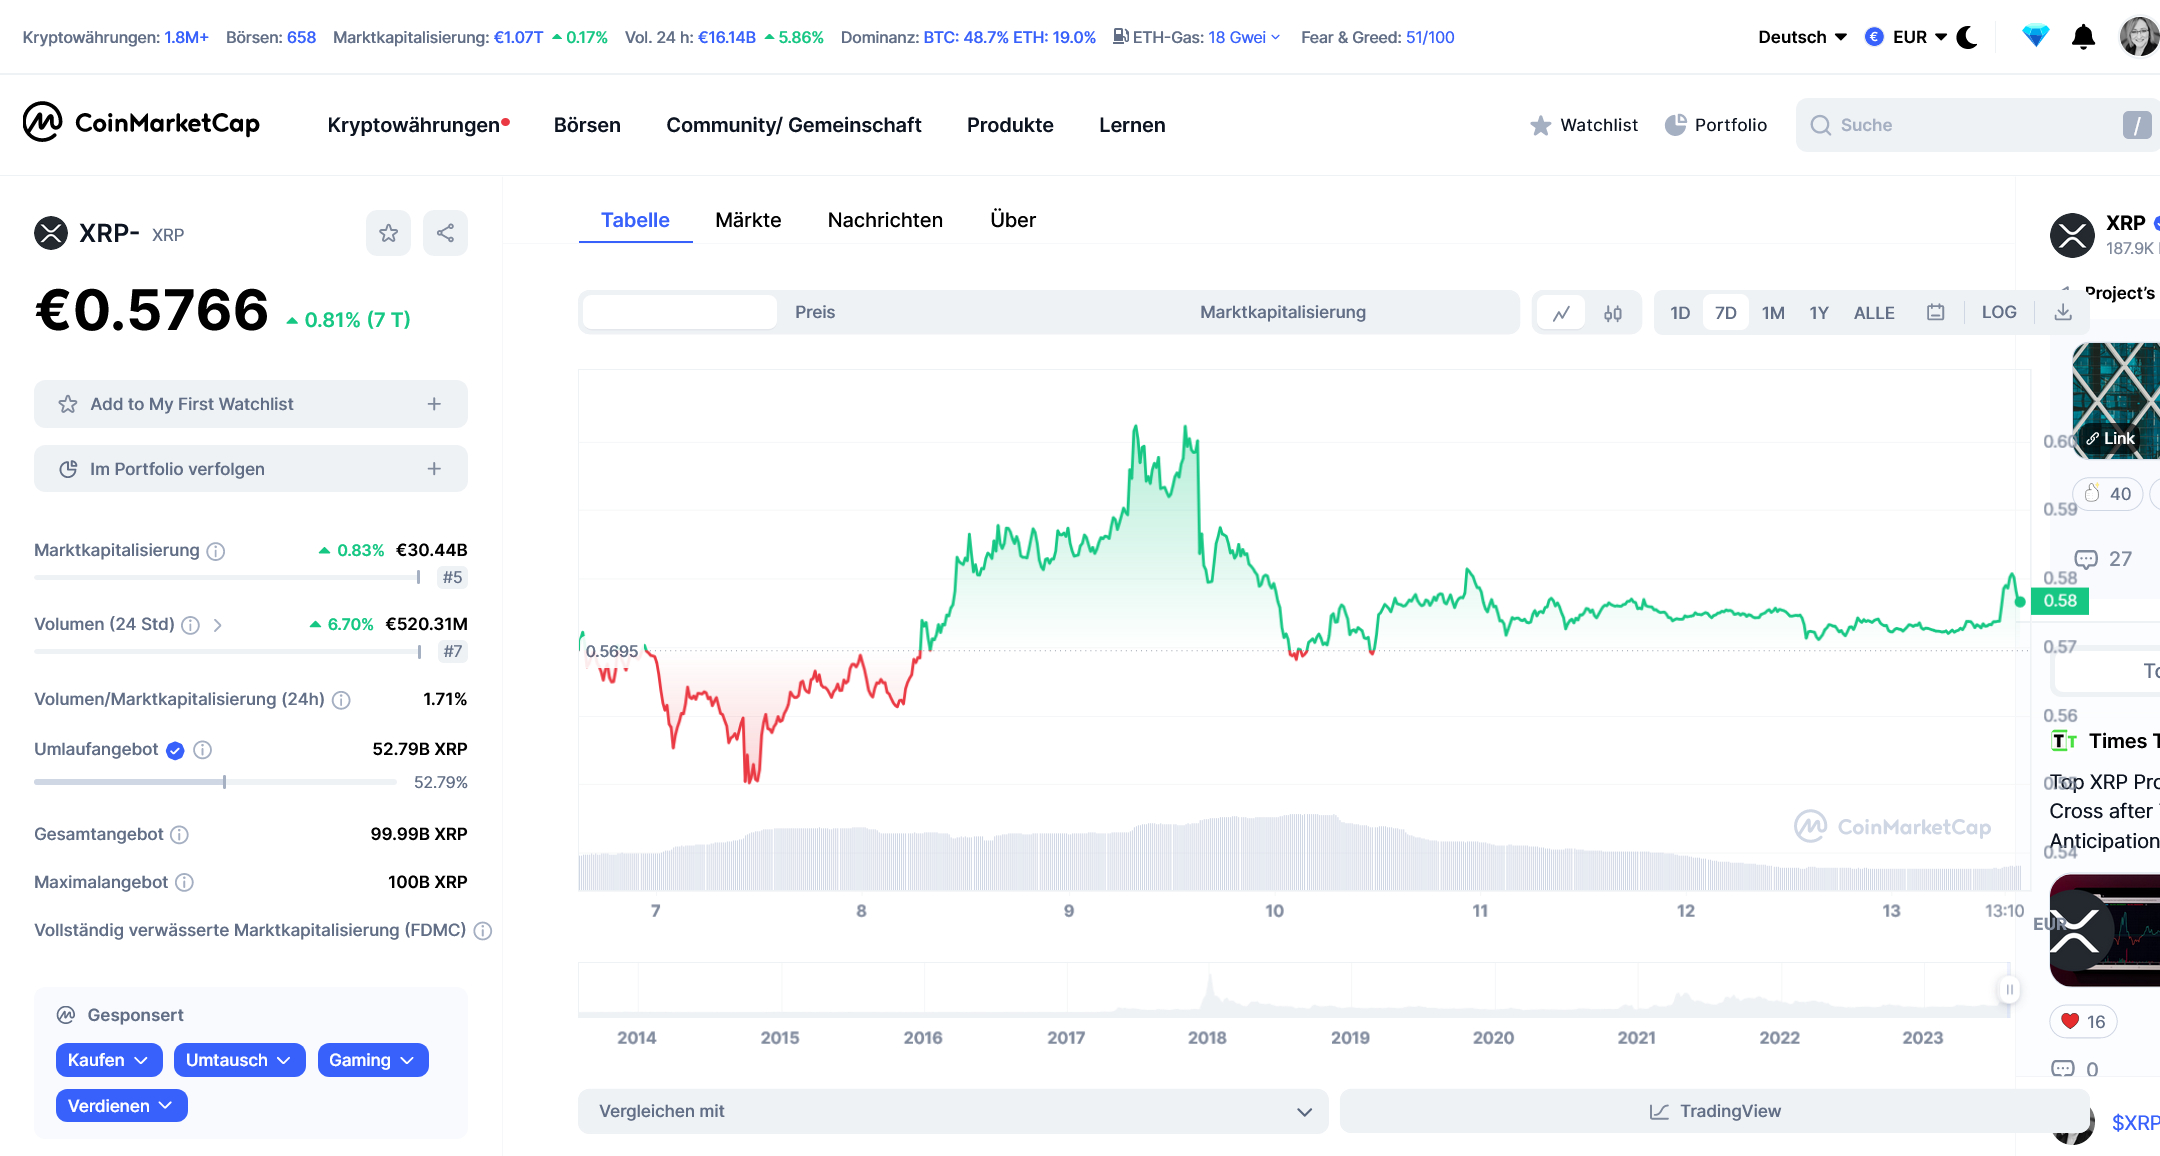Select the 7D time range
Image resolution: width=2160 pixels, height=1156 pixels.
tap(1726, 313)
